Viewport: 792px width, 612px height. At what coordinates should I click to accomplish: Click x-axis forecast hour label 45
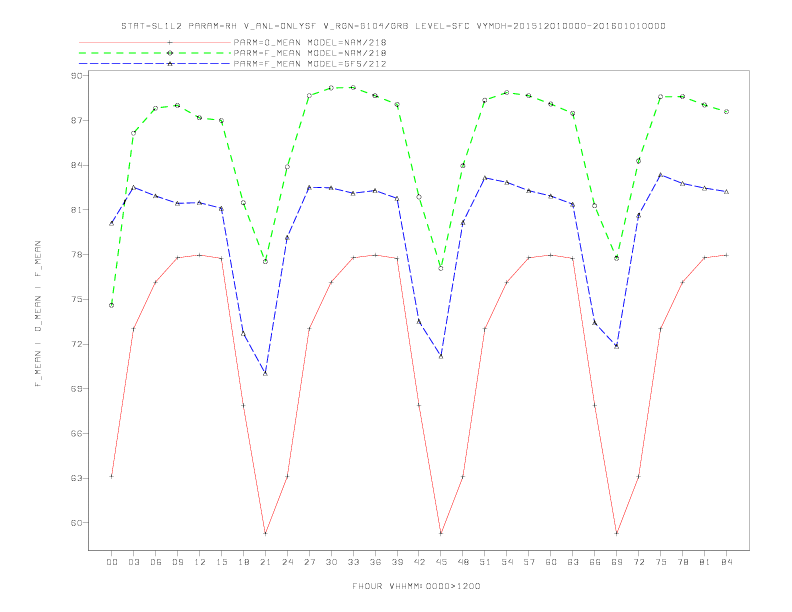click(x=441, y=562)
